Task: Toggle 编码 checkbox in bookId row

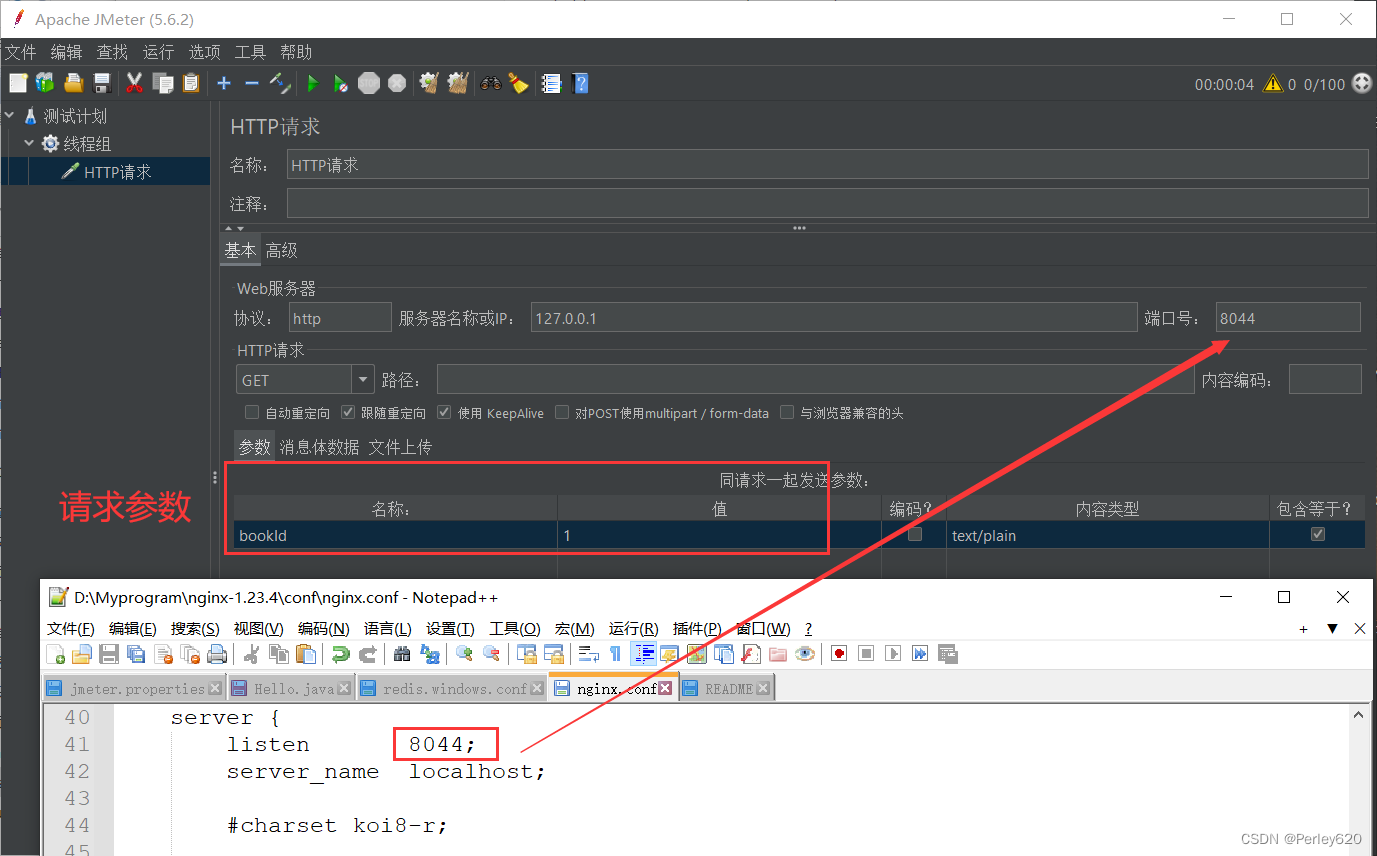Action: [914, 535]
